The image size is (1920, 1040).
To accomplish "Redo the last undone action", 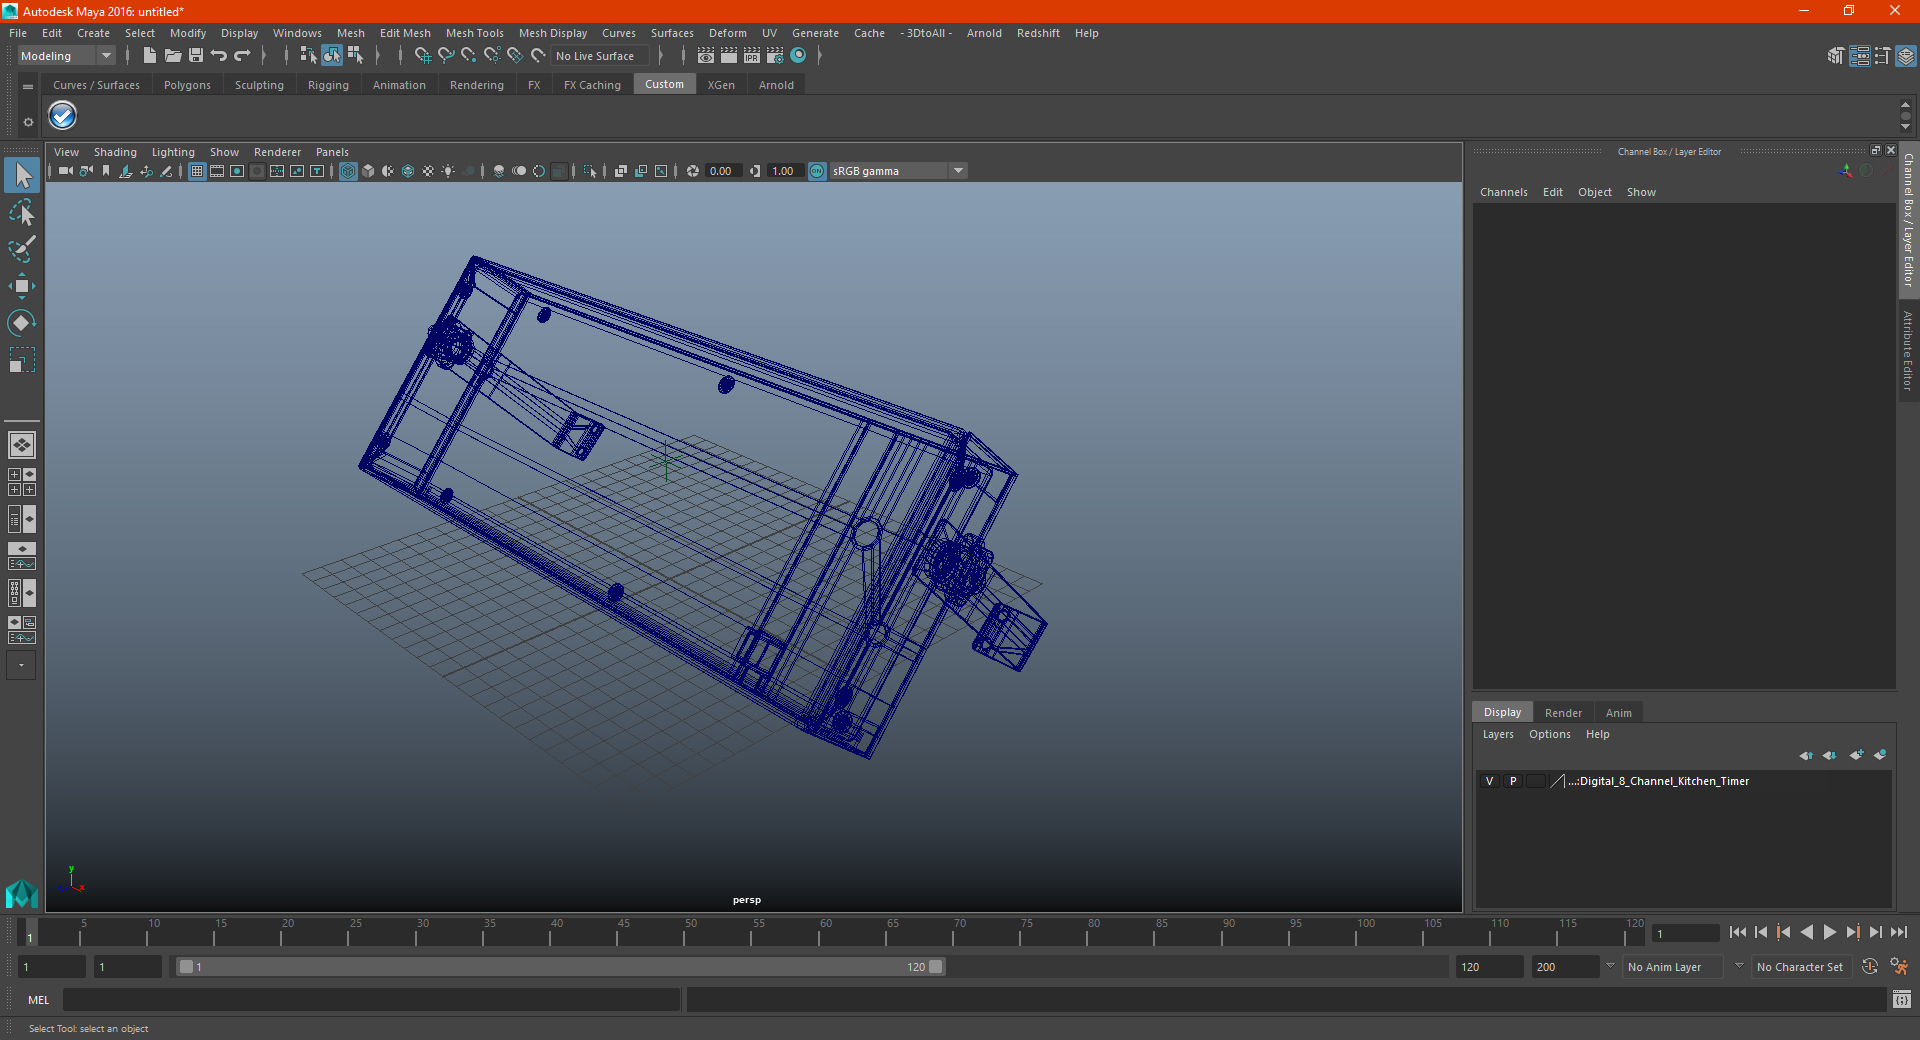I will 242,56.
